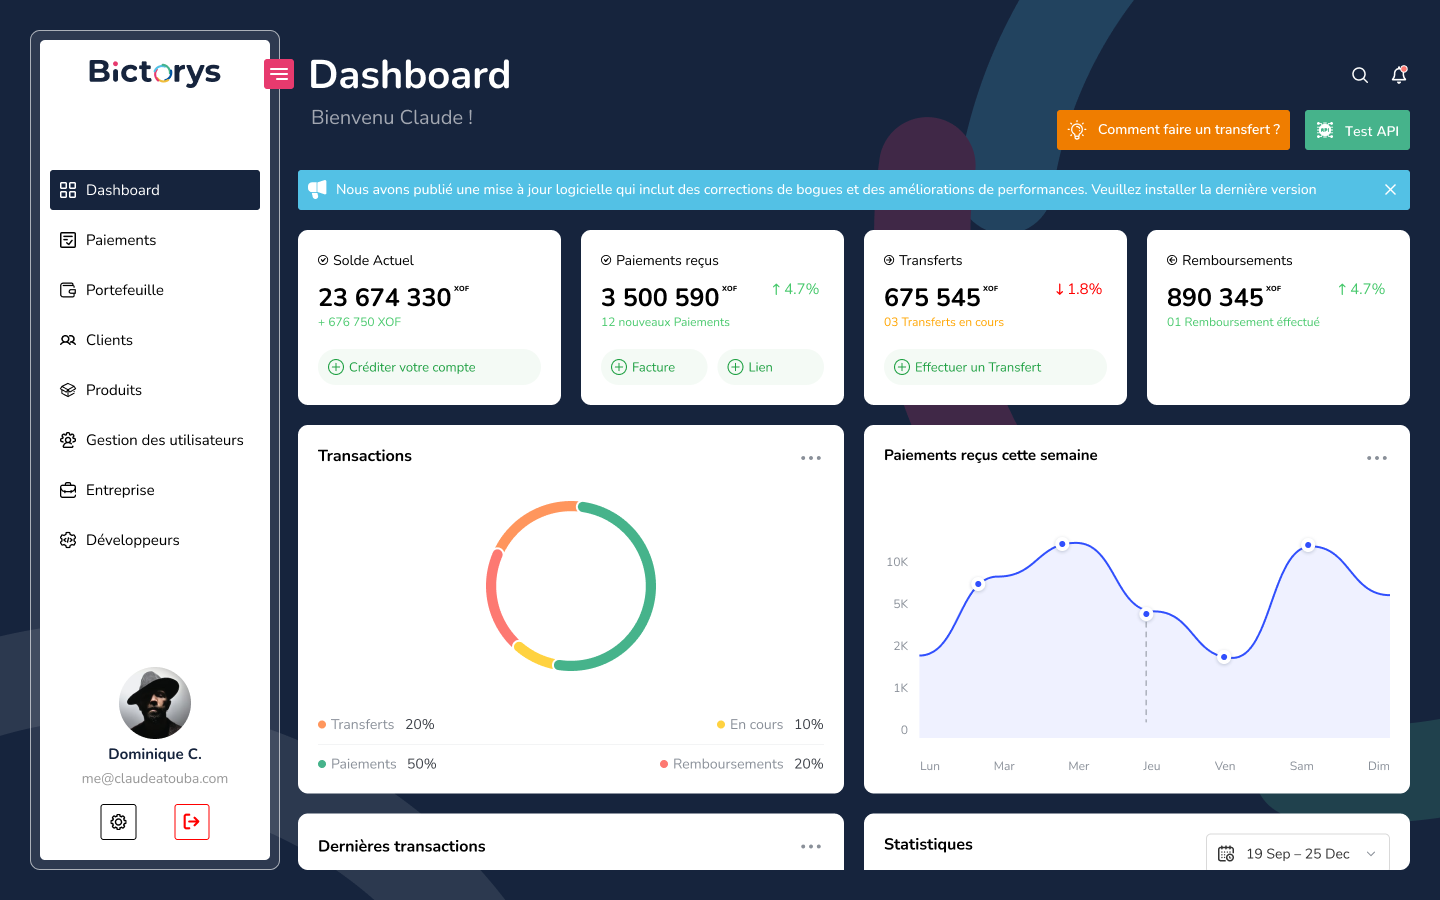Click check icon beside Paiements reçus
Image resolution: width=1440 pixels, height=900 pixels.
[606, 260]
